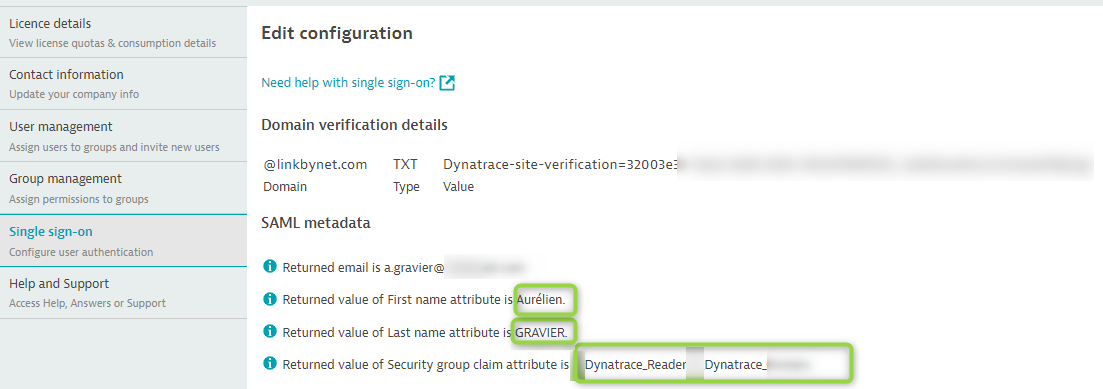Screen dimensions: 1103x389
Task: Select Group management in sidebar
Action: [x=123, y=188]
